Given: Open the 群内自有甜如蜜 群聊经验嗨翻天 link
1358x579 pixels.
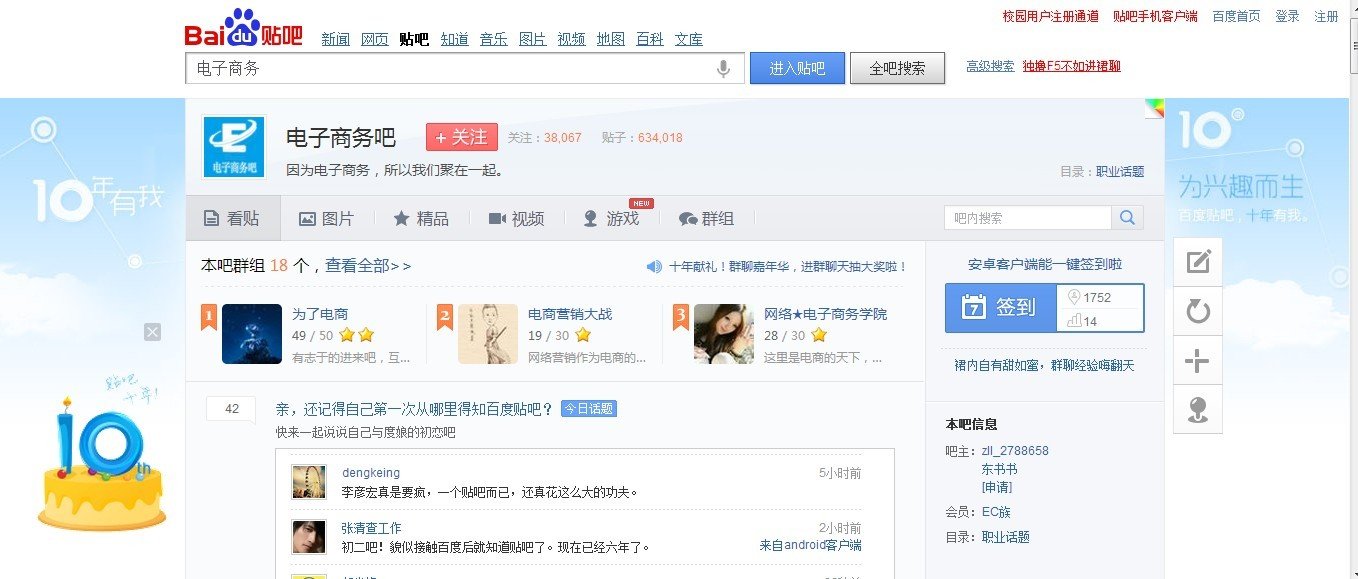Looking at the screenshot, I should [x=1045, y=366].
